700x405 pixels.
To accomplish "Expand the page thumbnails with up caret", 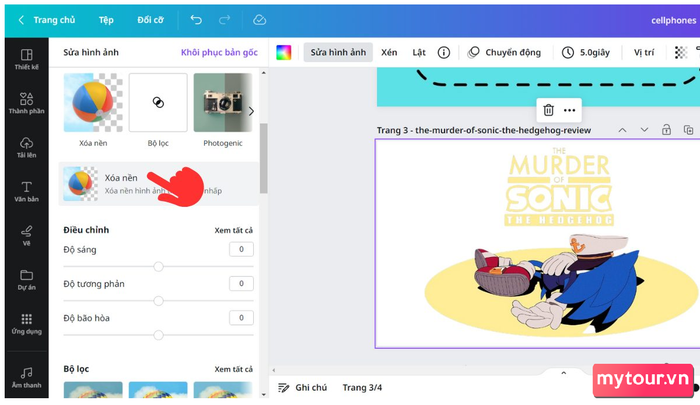I will [x=563, y=373].
